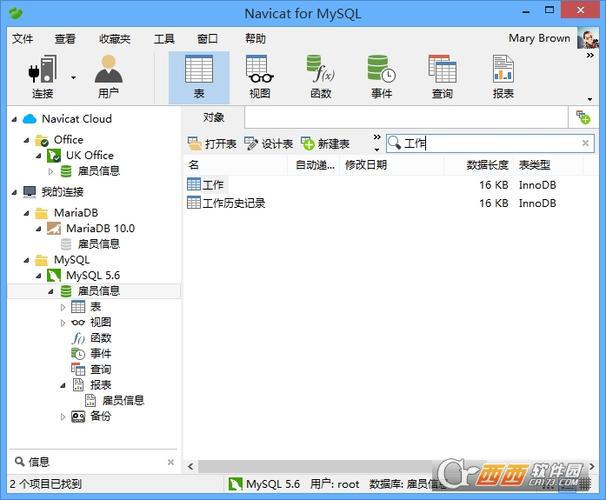Open the 函数 functions toolbar icon
This screenshot has width=606, height=500.
point(321,77)
